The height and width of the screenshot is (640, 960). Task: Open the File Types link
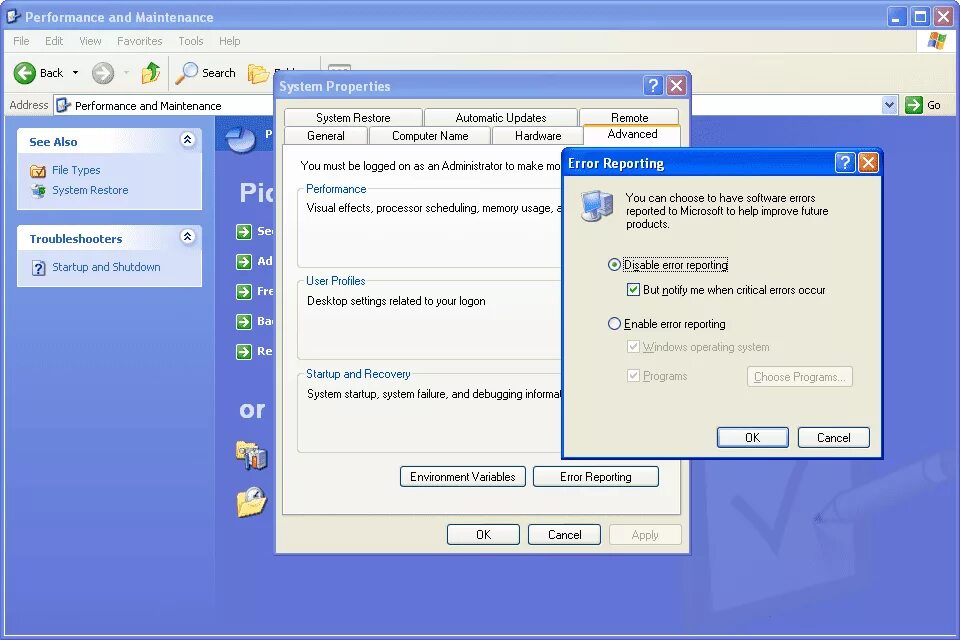[x=76, y=170]
